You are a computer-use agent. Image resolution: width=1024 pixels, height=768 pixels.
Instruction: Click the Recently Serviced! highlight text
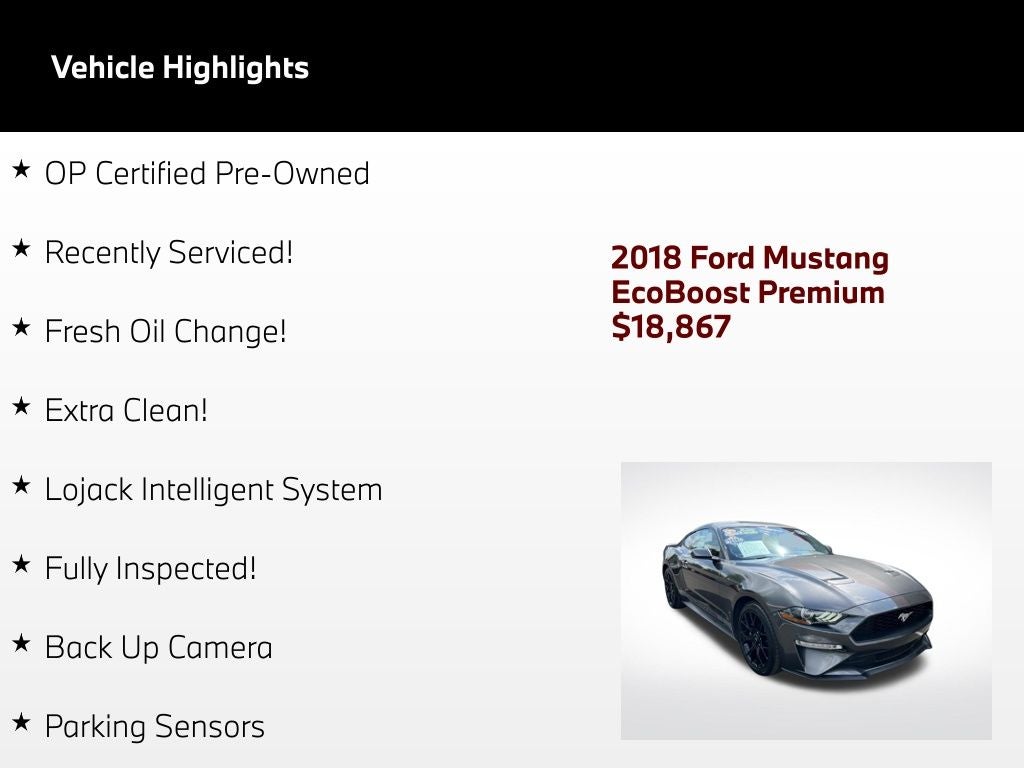(x=169, y=252)
